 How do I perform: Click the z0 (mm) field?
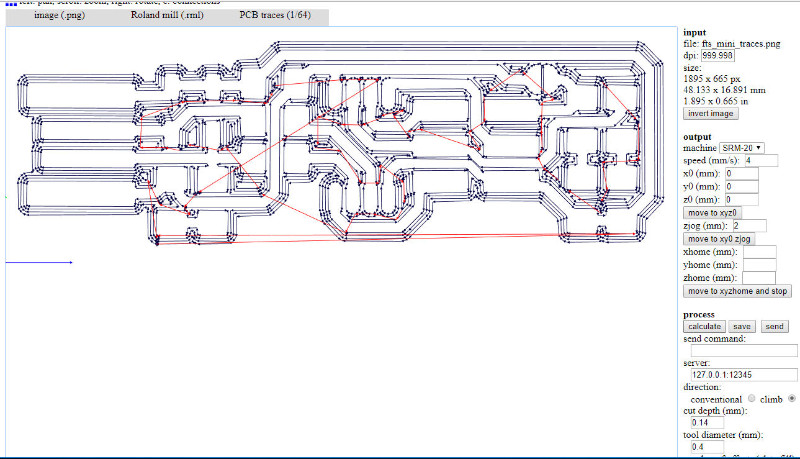coord(741,200)
